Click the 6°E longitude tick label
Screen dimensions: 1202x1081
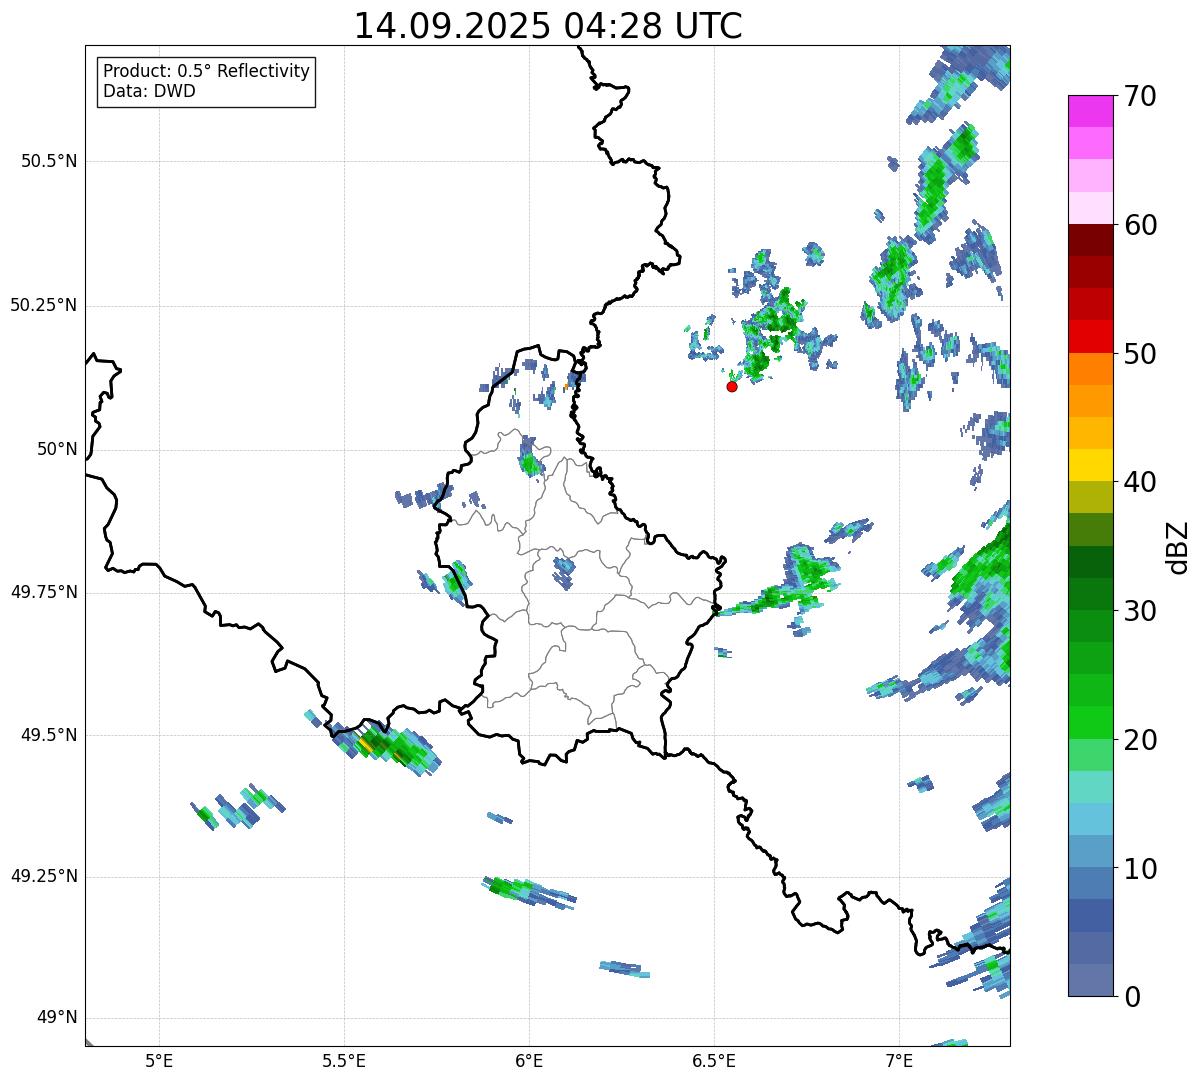pyautogui.click(x=529, y=1060)
